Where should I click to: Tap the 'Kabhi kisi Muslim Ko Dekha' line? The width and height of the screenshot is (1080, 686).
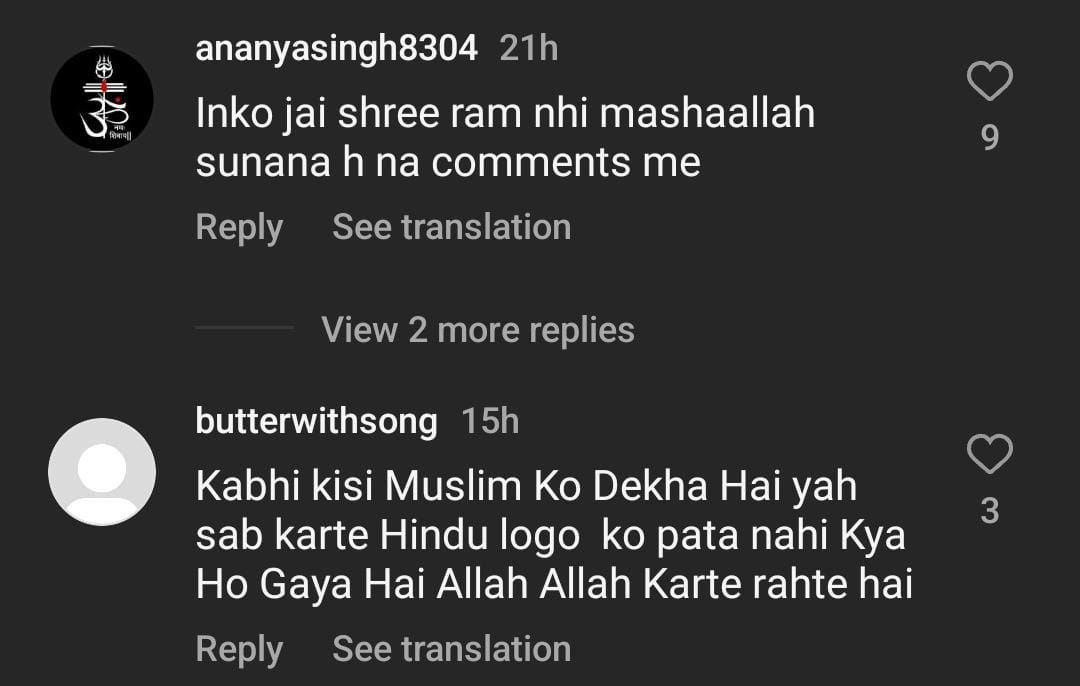(x=526, y=486)
